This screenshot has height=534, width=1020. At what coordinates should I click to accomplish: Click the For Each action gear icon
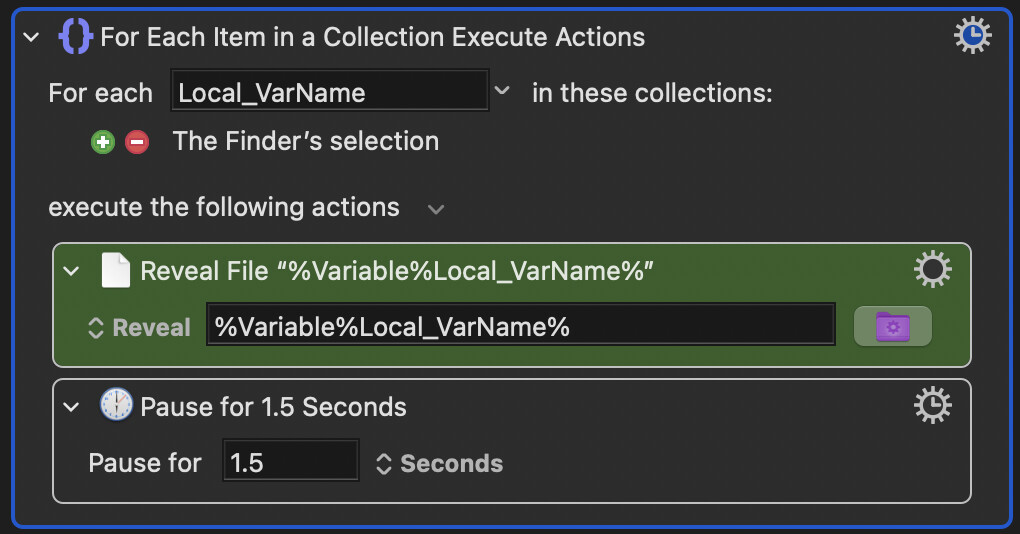(973, 35)
